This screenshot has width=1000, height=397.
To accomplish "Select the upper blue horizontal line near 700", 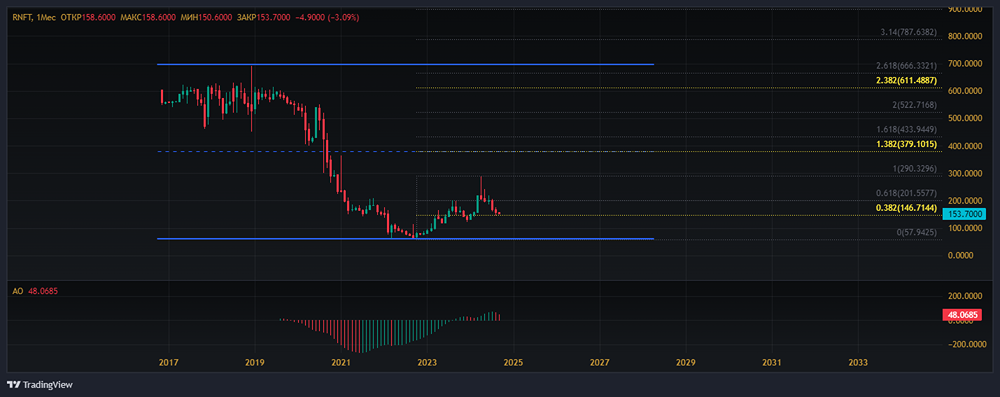I will 405,64.
